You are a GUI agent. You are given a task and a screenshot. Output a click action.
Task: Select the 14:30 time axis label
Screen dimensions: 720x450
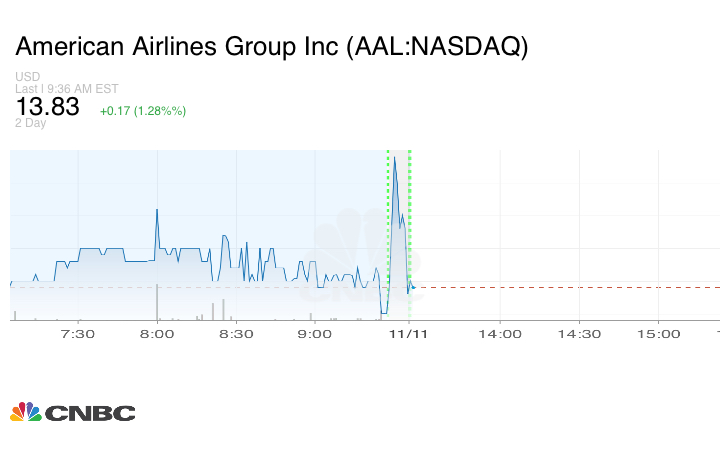click(579, 334)
